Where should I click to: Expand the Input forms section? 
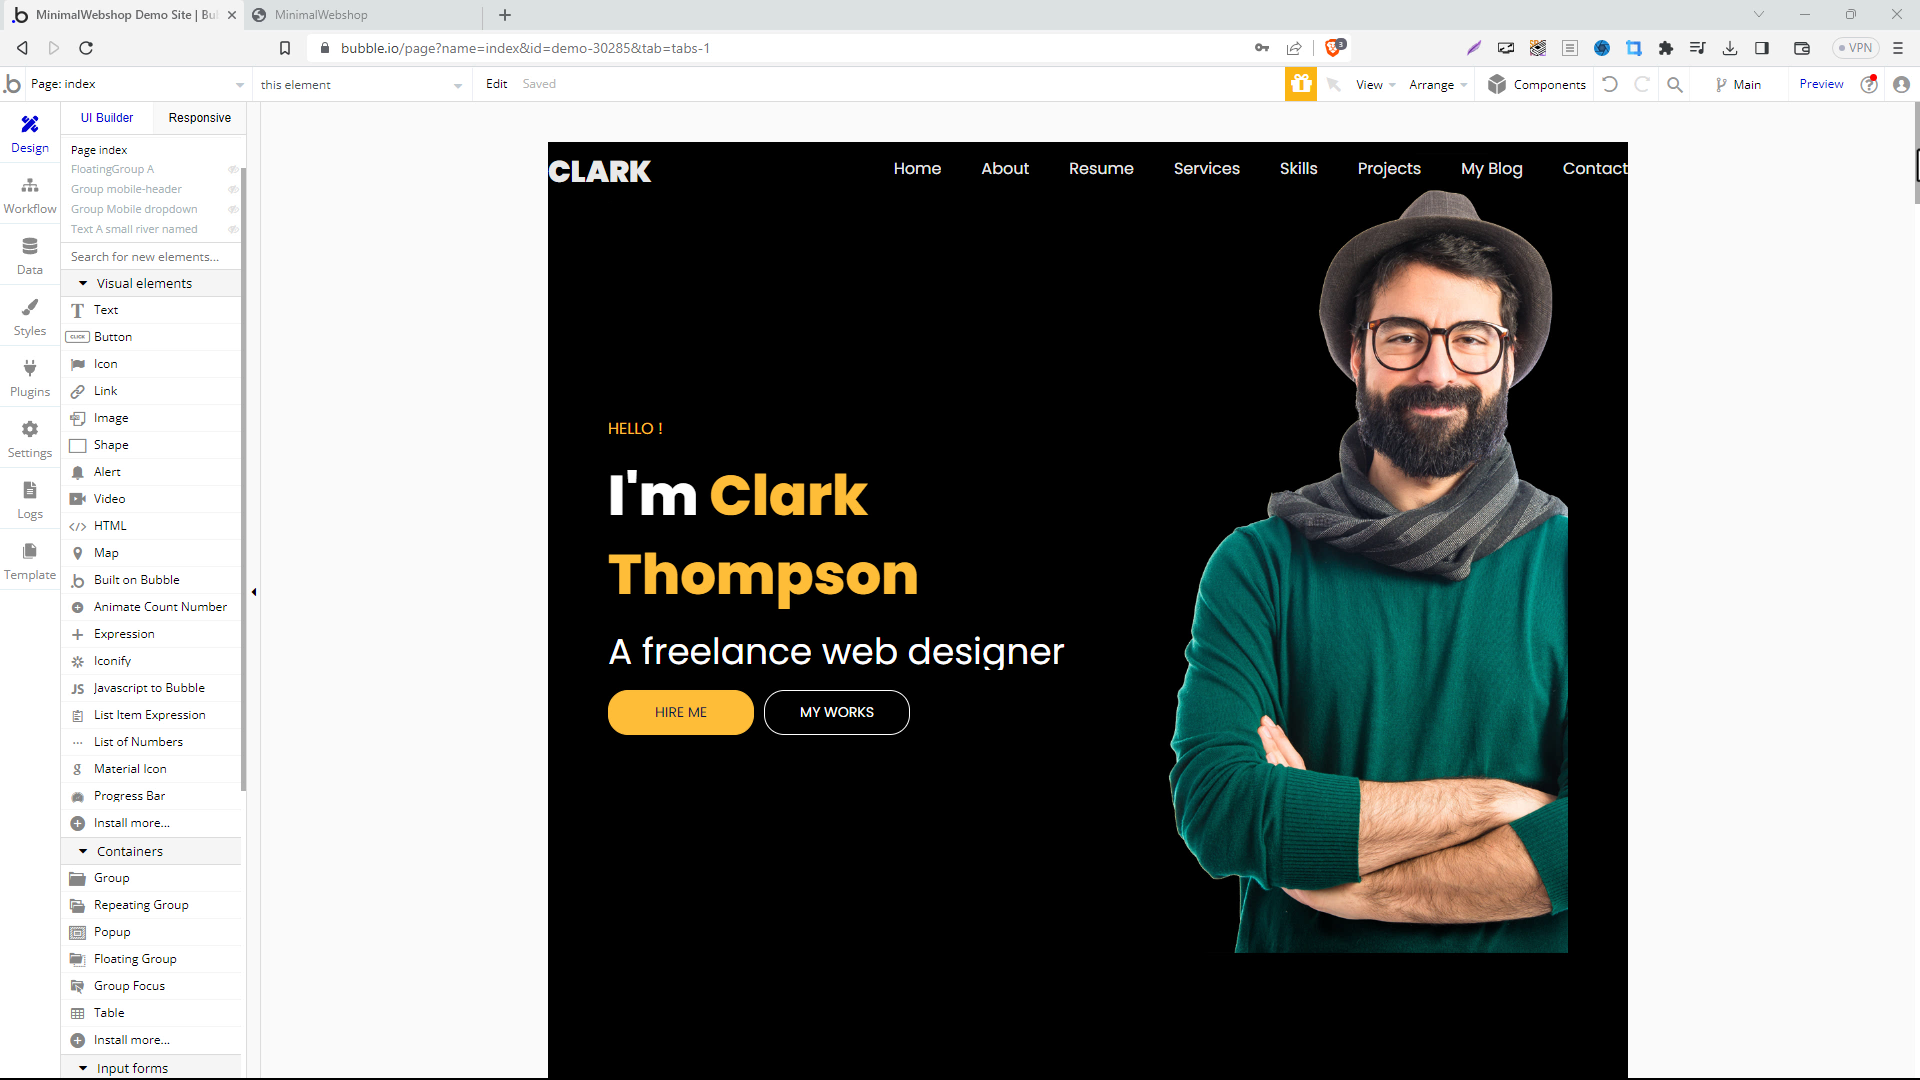(83, 1067)
